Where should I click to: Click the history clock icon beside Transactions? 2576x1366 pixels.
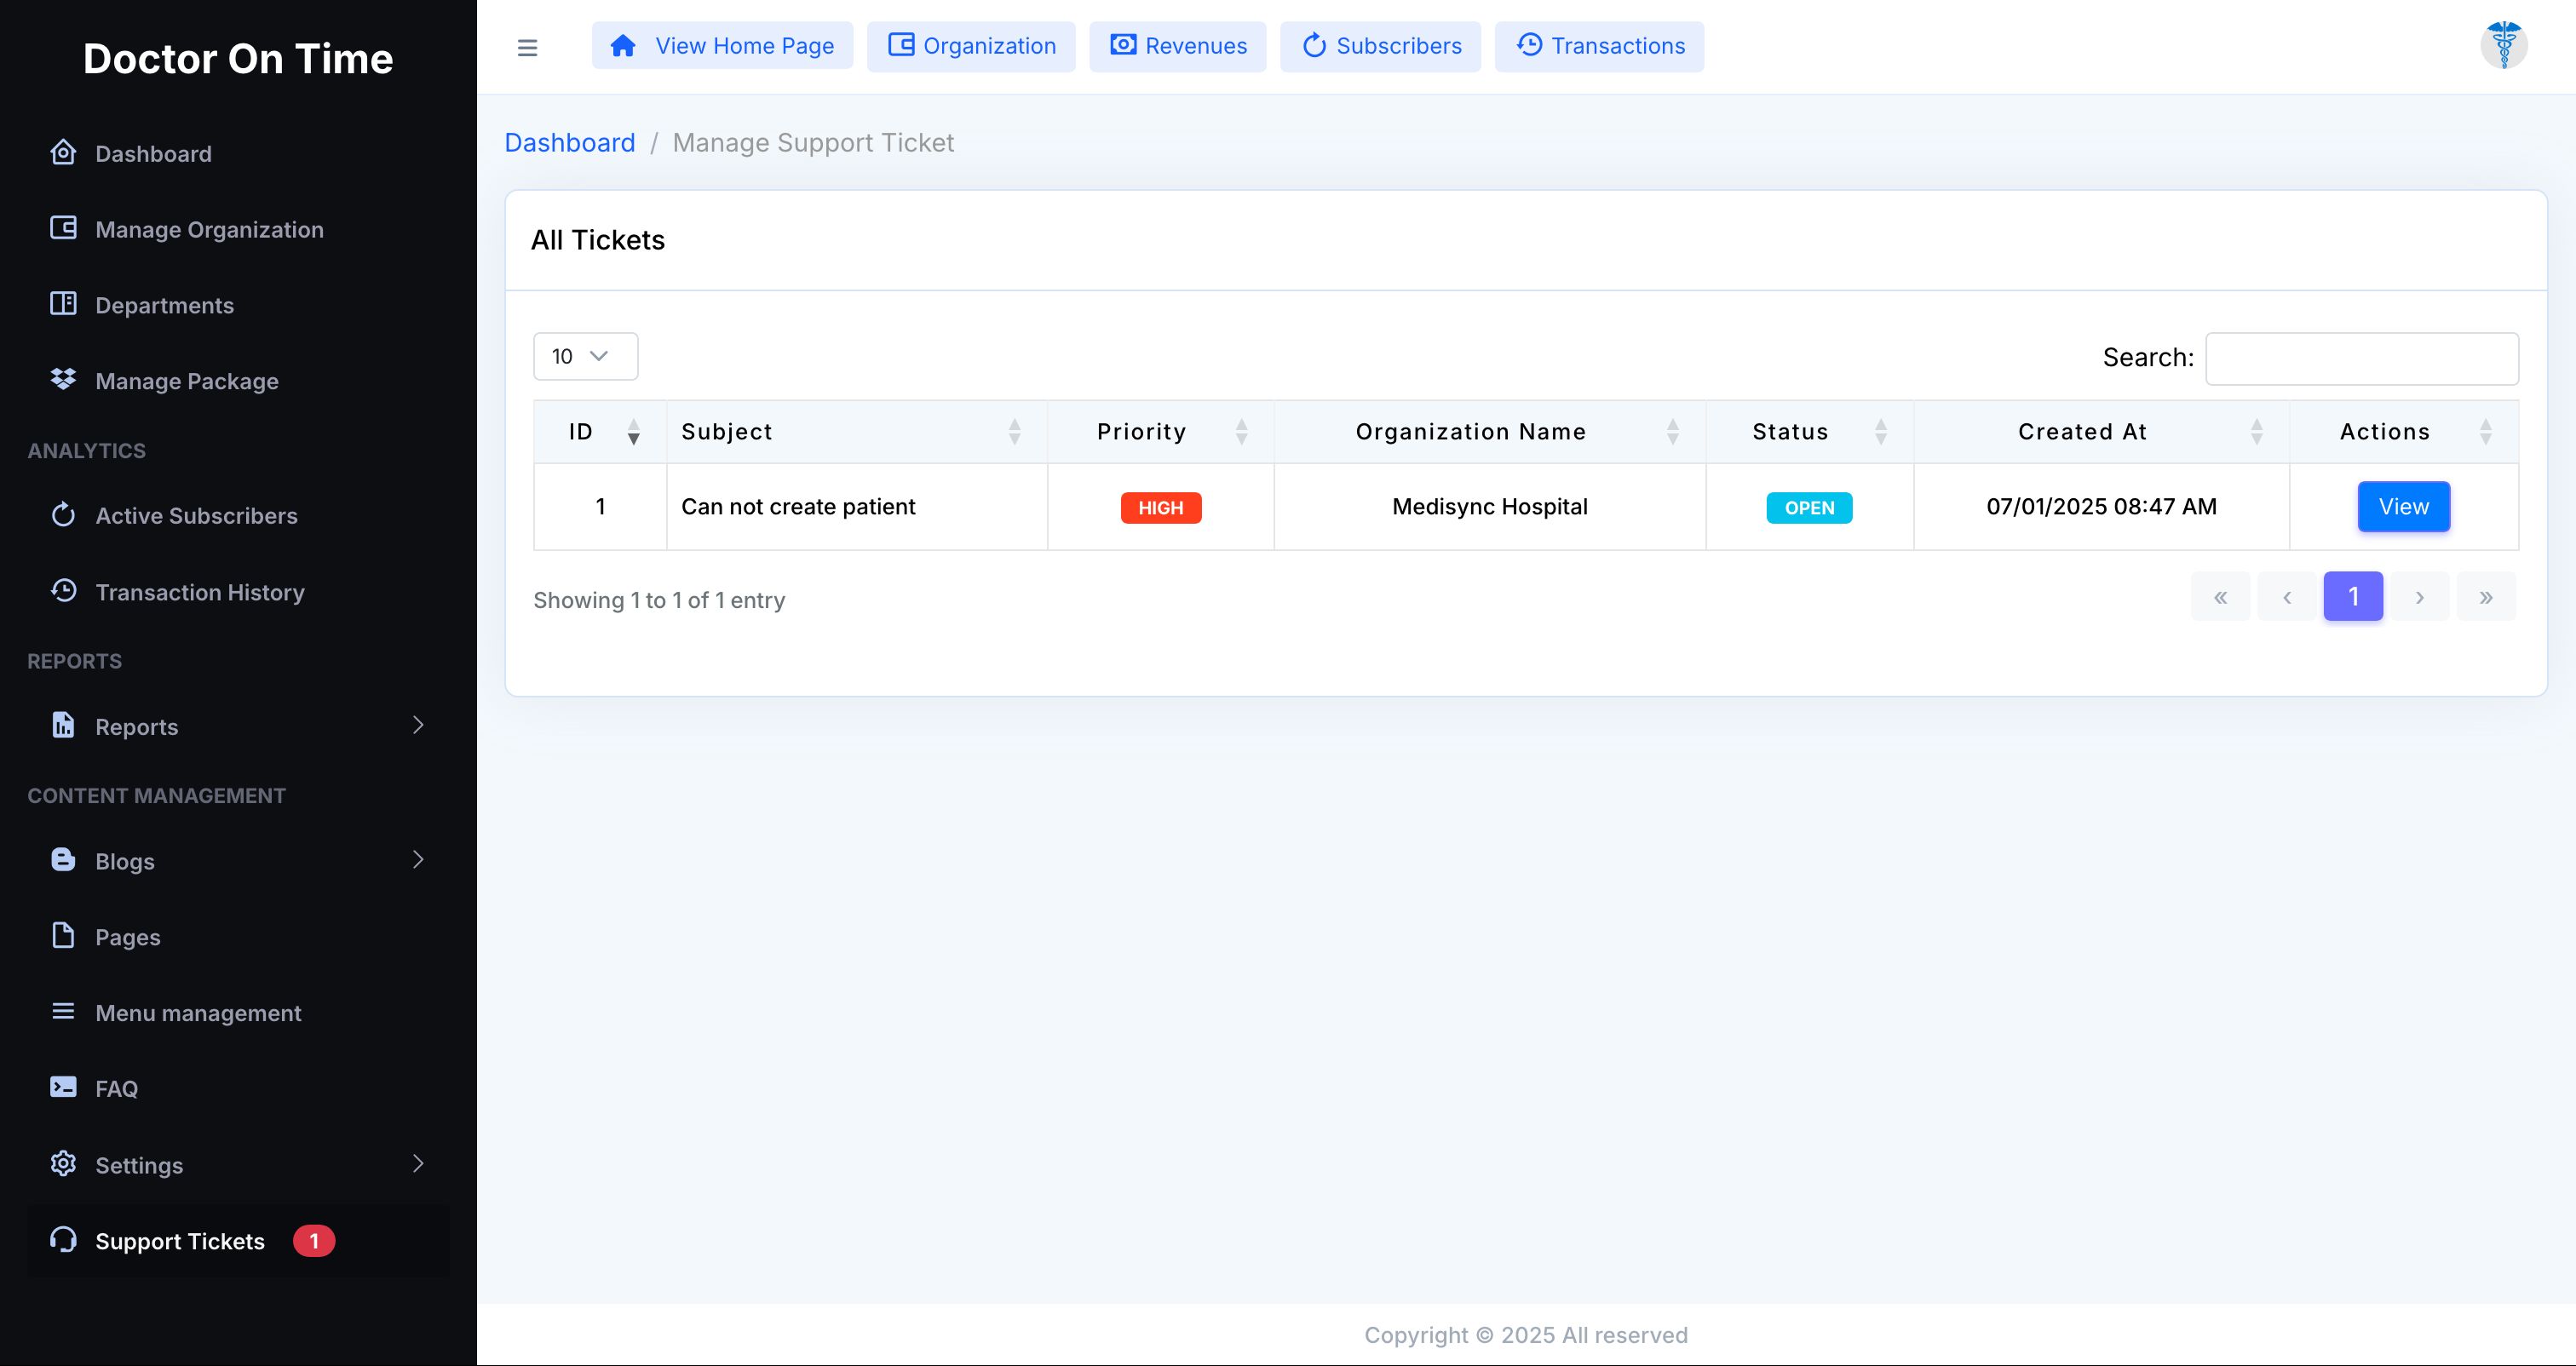[x=1529, y=45]
